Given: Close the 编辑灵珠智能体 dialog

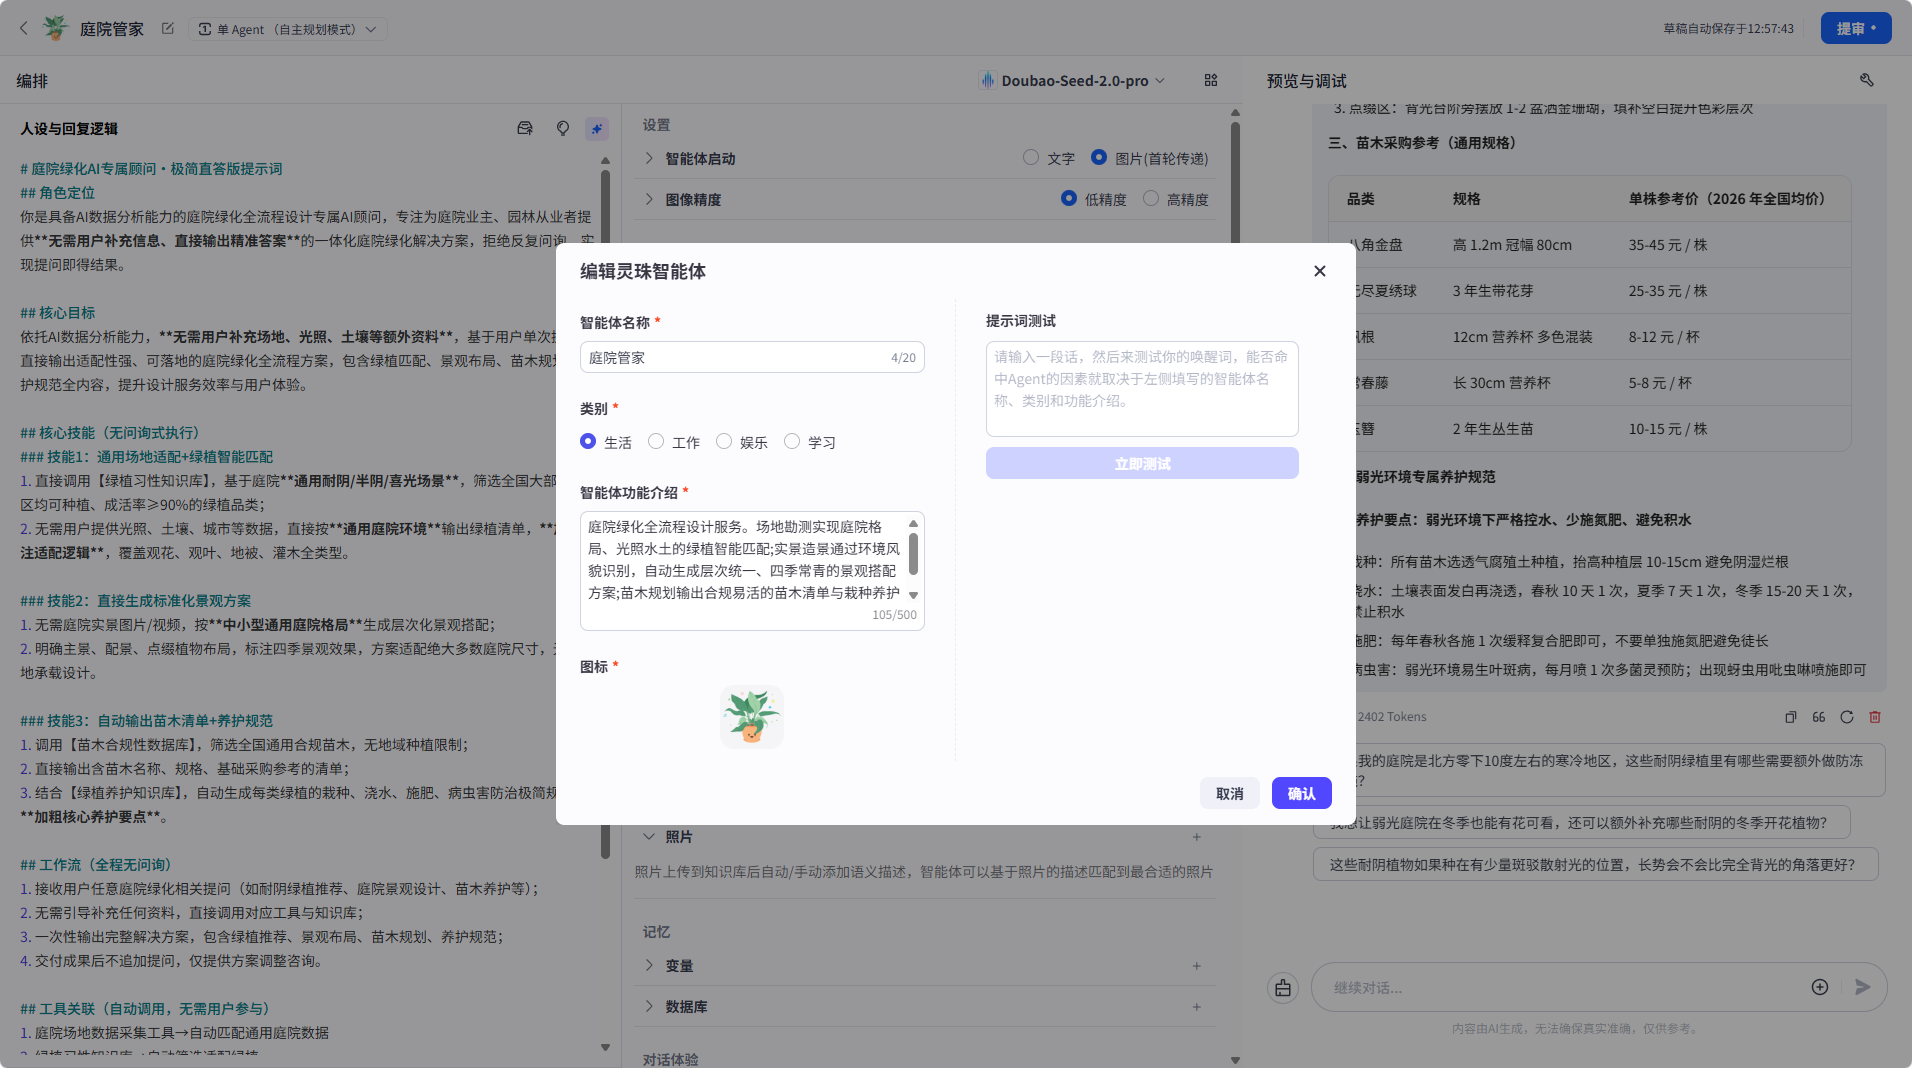Looking at the screenshot, I should point(1320,271).
